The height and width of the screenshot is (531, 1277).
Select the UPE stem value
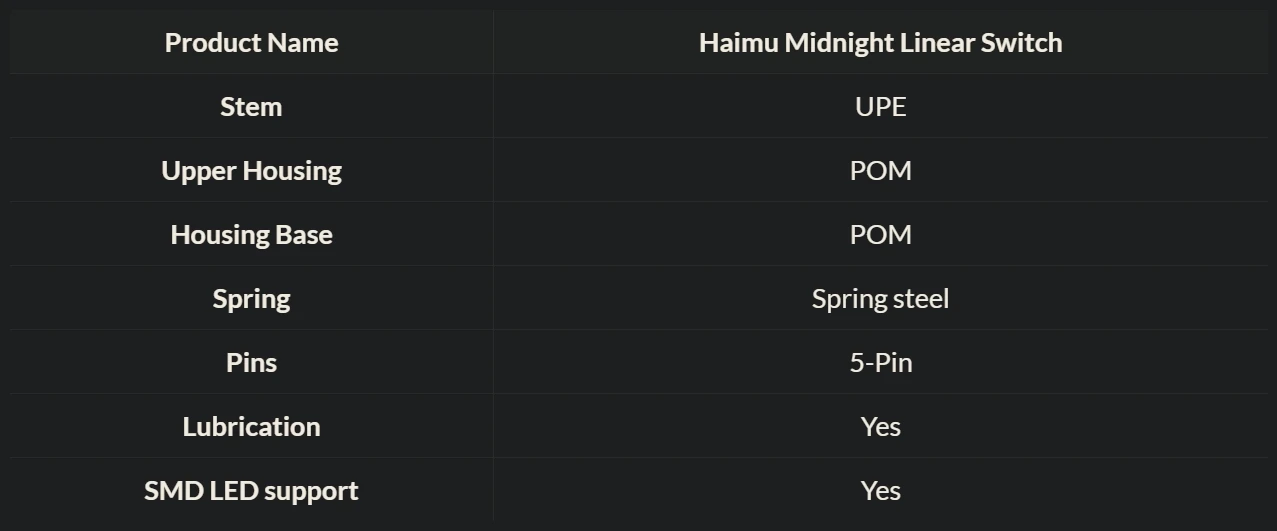click(x=880, y=107)
